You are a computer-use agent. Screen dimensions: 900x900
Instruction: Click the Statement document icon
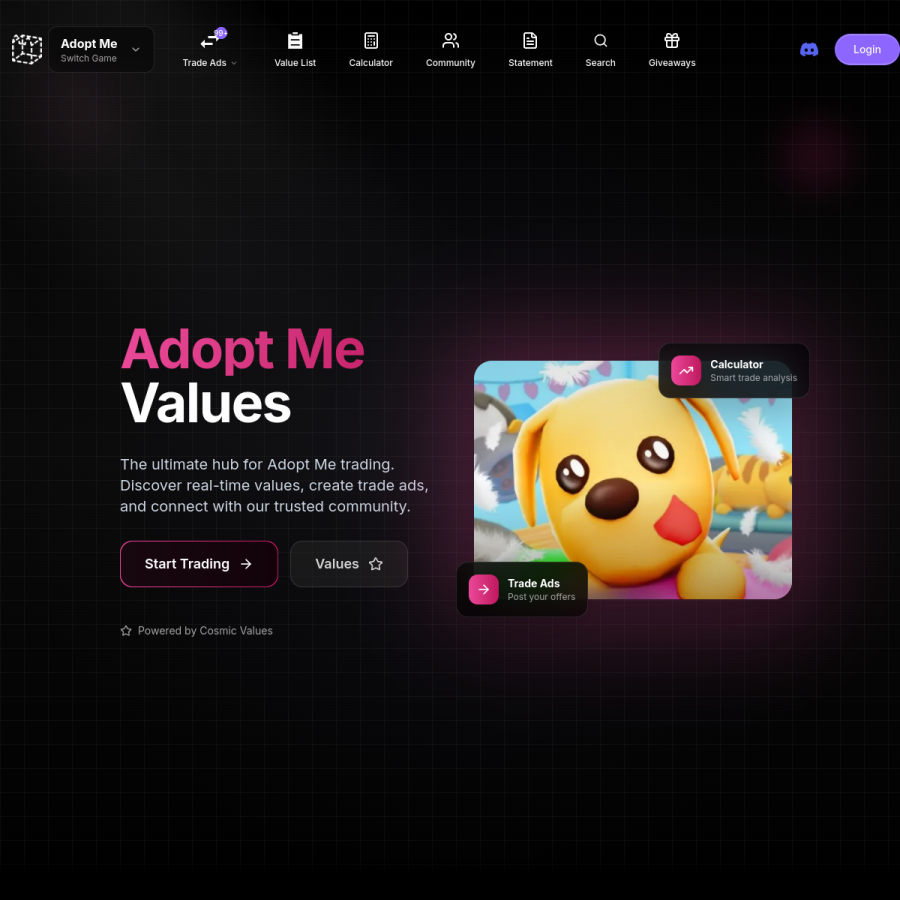tap(530, 41)
